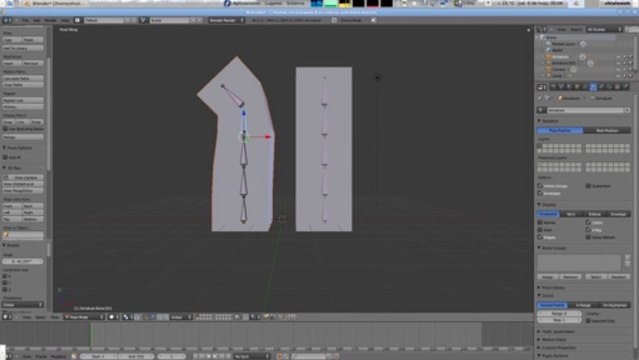Enable ghost Selected Only checkbox
This screenshot has height=360, width=639.
[x=588, y=321]
